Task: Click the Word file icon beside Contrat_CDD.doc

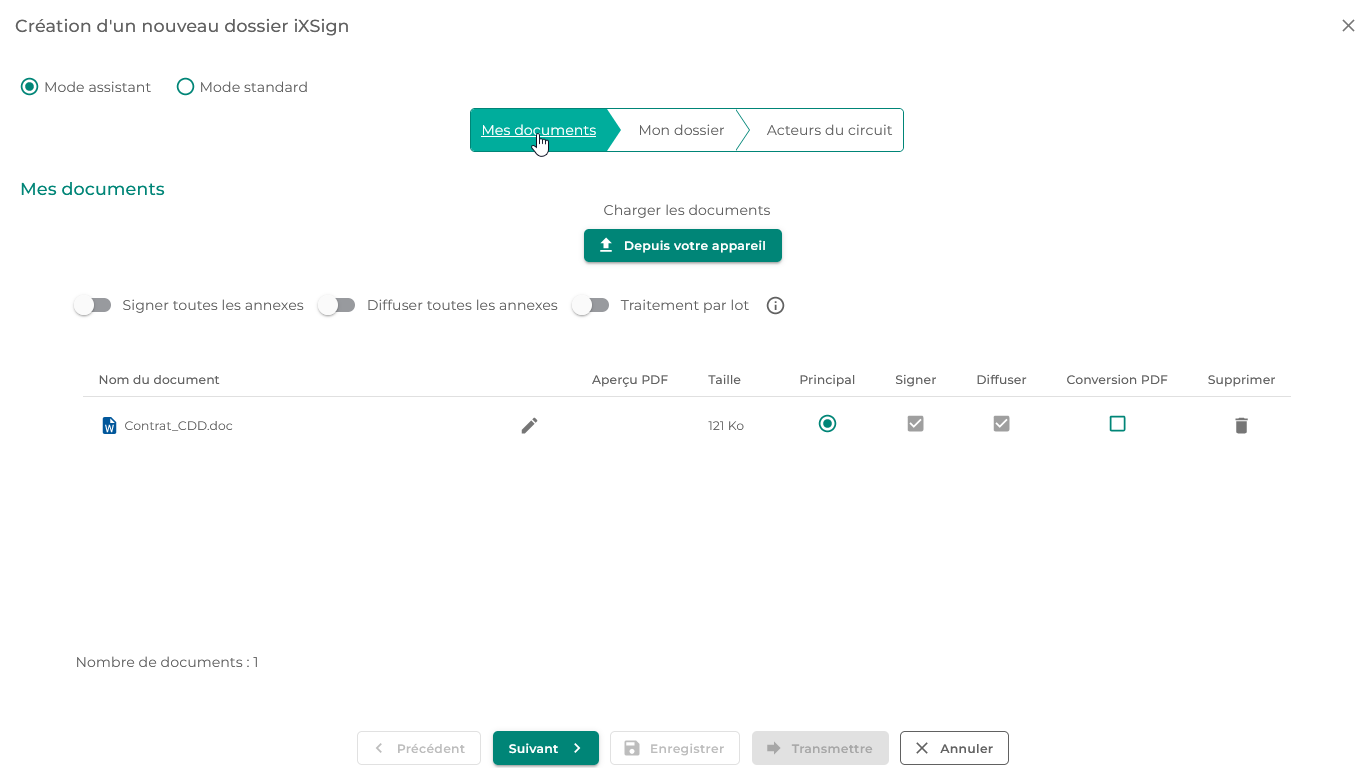Action: click(110, 426)
